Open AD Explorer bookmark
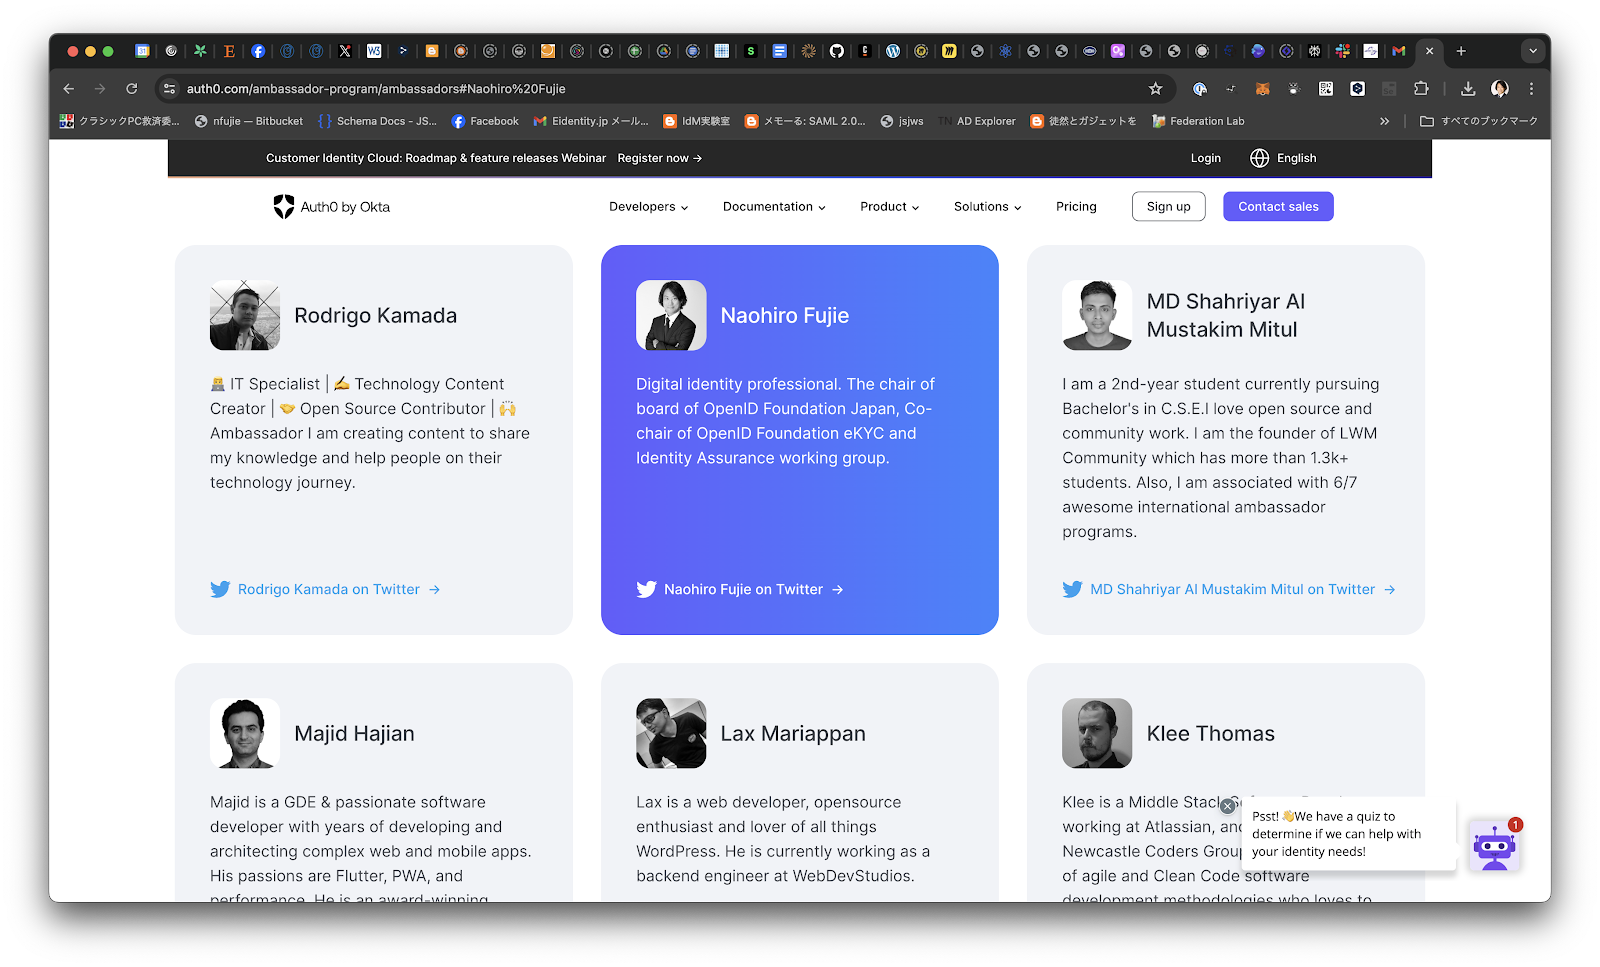 point(977,121)
